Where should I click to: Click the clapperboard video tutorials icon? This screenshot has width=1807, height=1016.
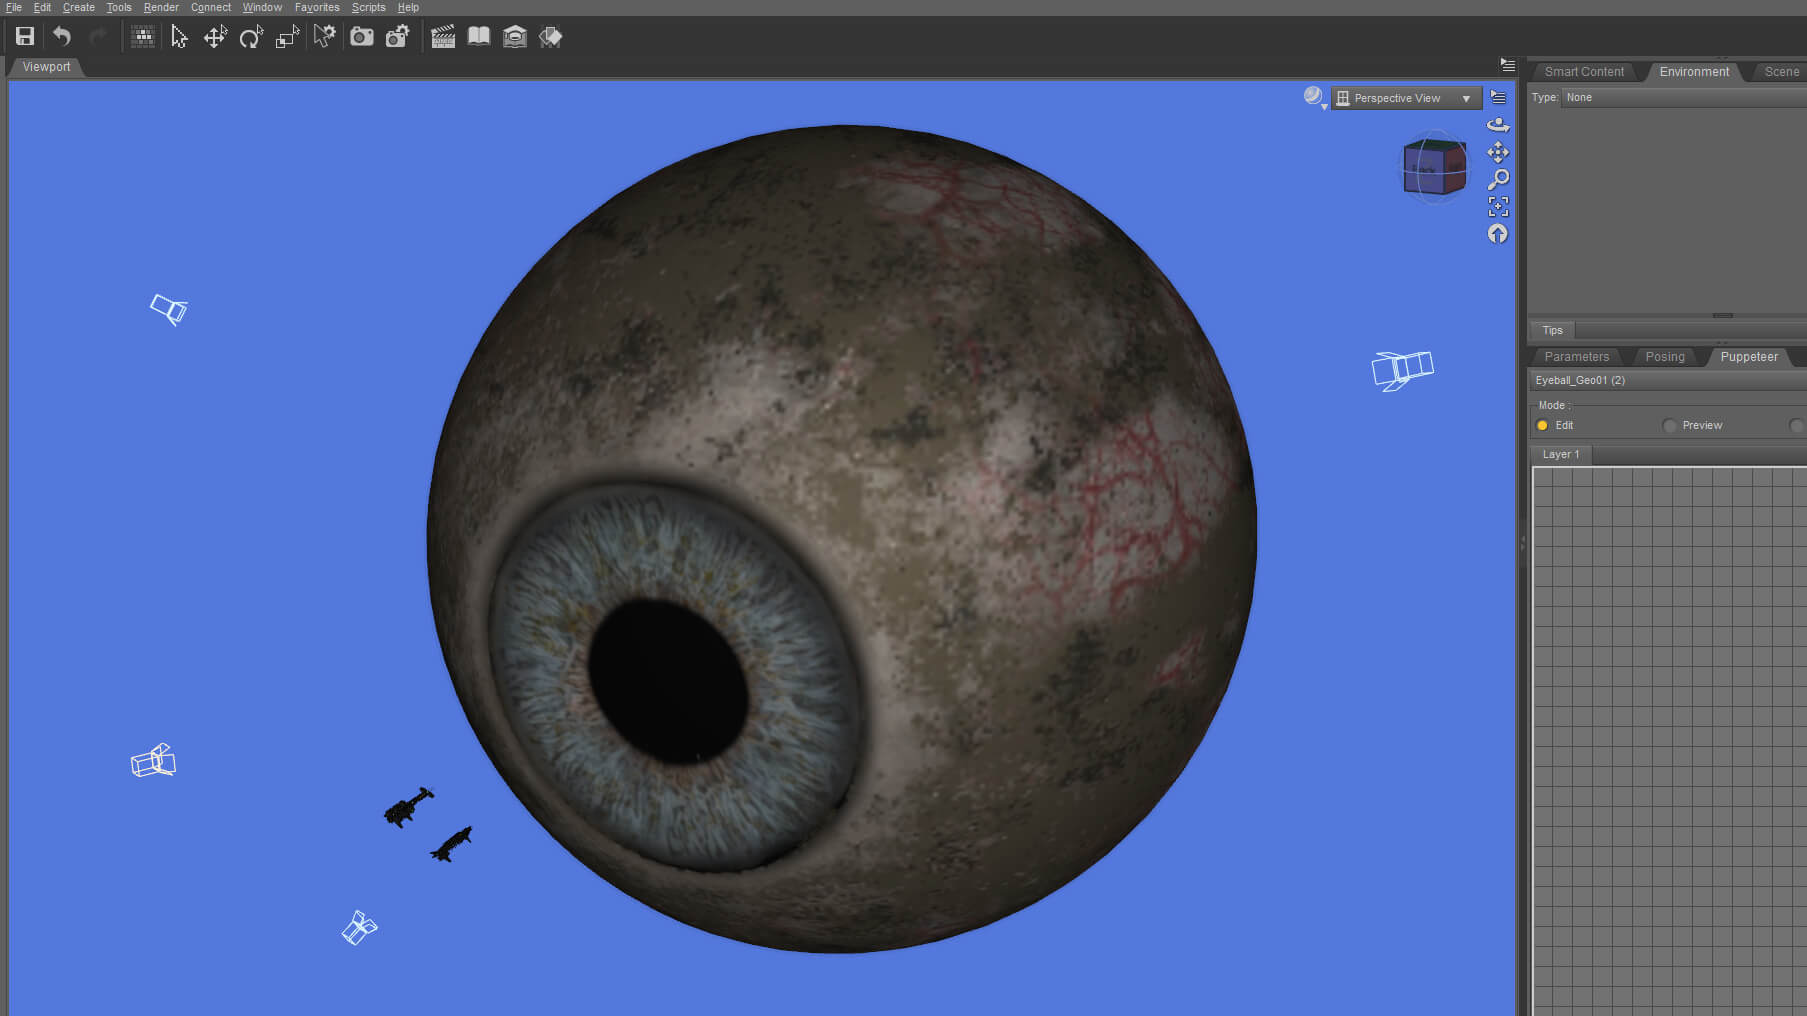tap(443, 37)
